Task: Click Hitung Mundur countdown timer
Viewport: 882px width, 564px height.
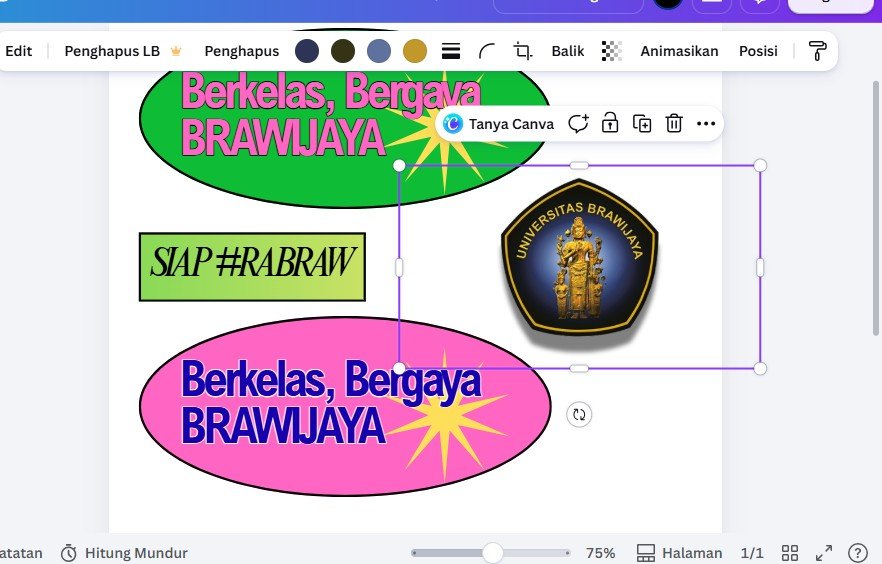Action: (x=124, y=553)
